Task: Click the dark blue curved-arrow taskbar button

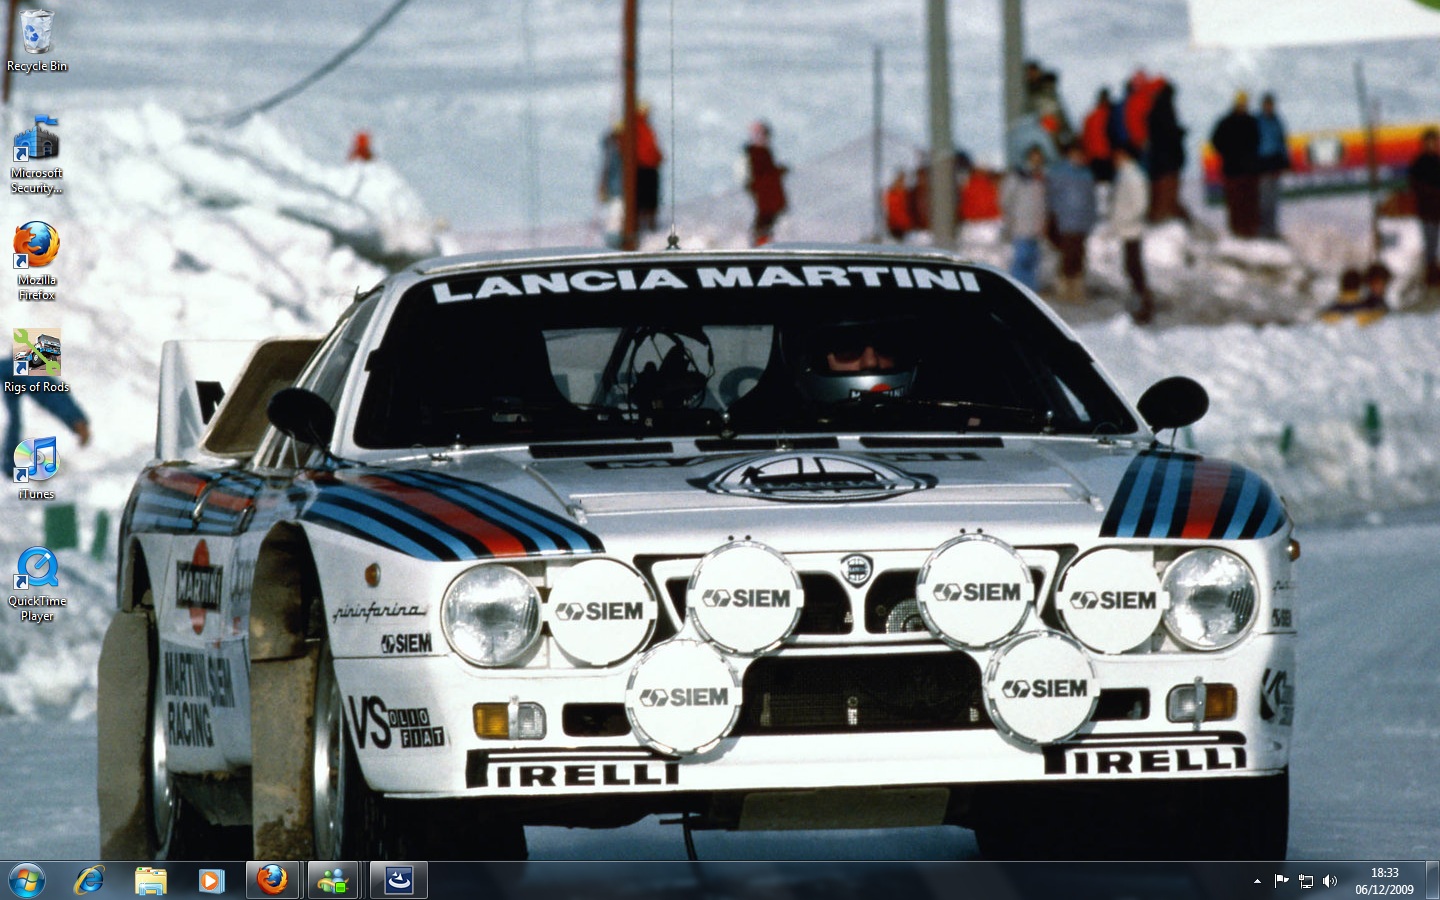Action: (x=399, y=880)
